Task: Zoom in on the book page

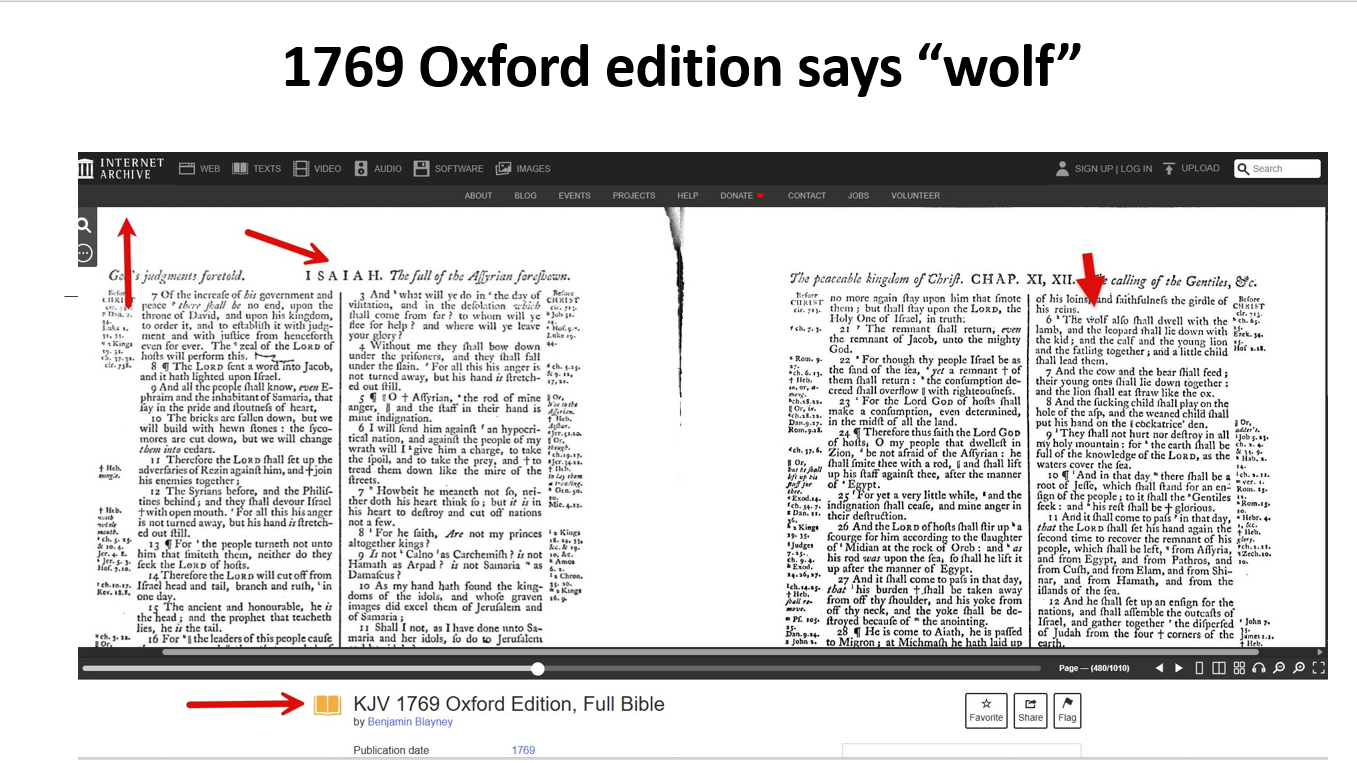Action: (1299, 668)
